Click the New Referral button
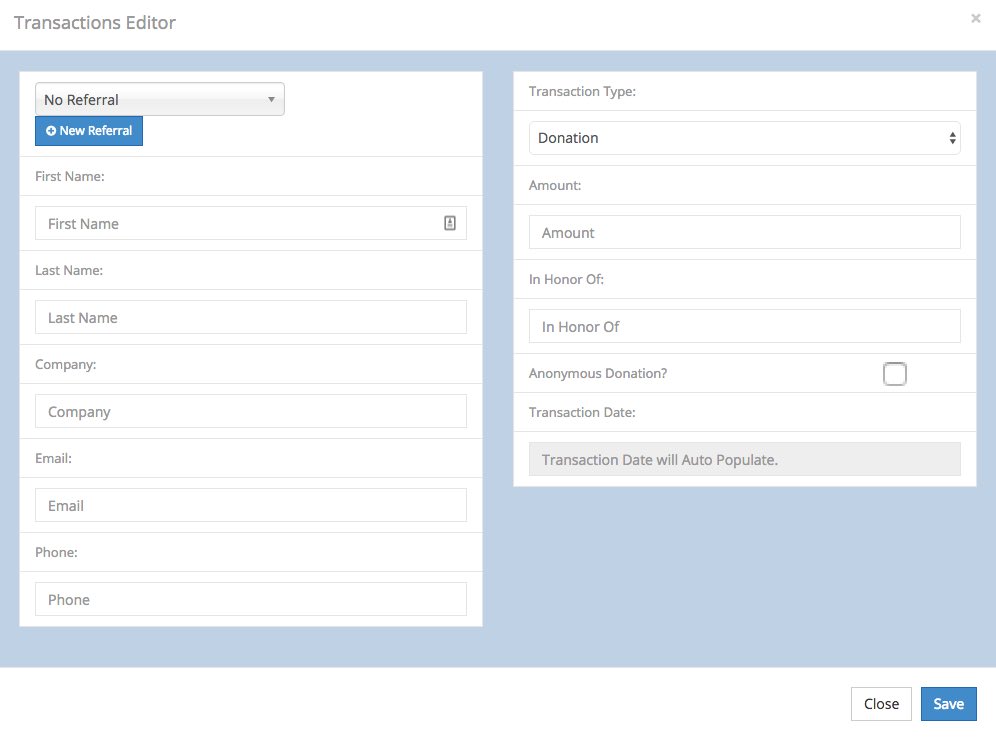This screenshot has width=996, height=739. (89, 131)
